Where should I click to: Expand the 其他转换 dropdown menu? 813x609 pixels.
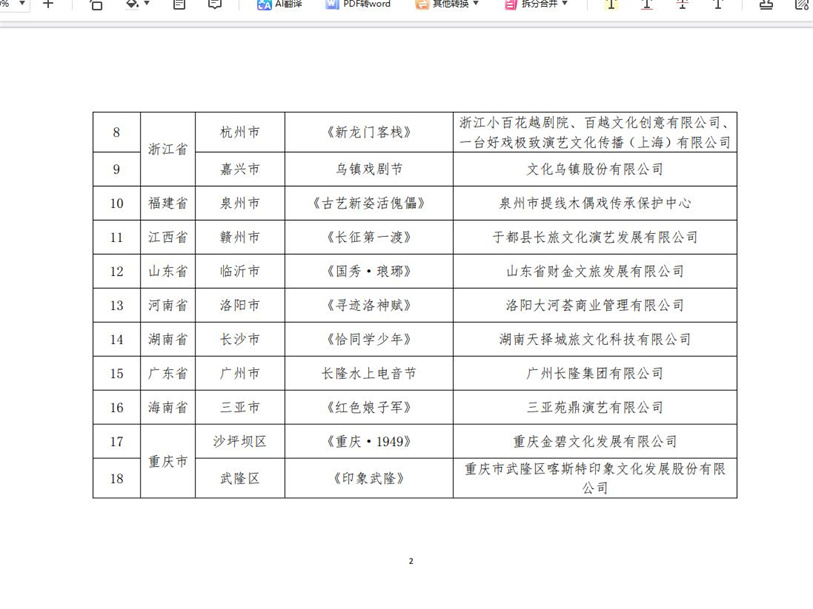click(x=447, y=4)
